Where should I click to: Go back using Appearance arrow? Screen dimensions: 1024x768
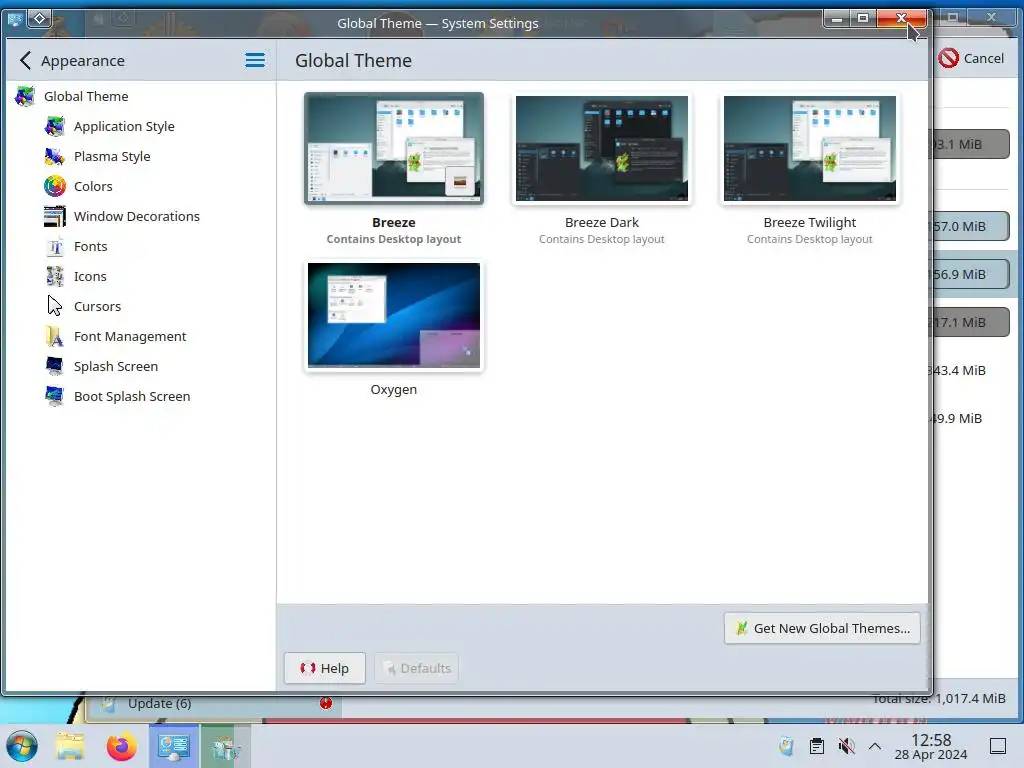click(x=25, y=61)
